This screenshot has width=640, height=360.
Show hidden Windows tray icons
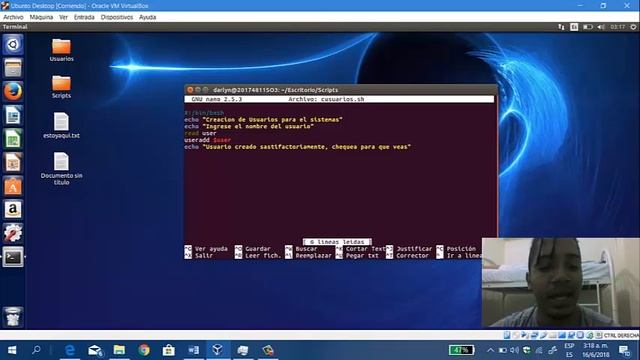pos(490,350)
